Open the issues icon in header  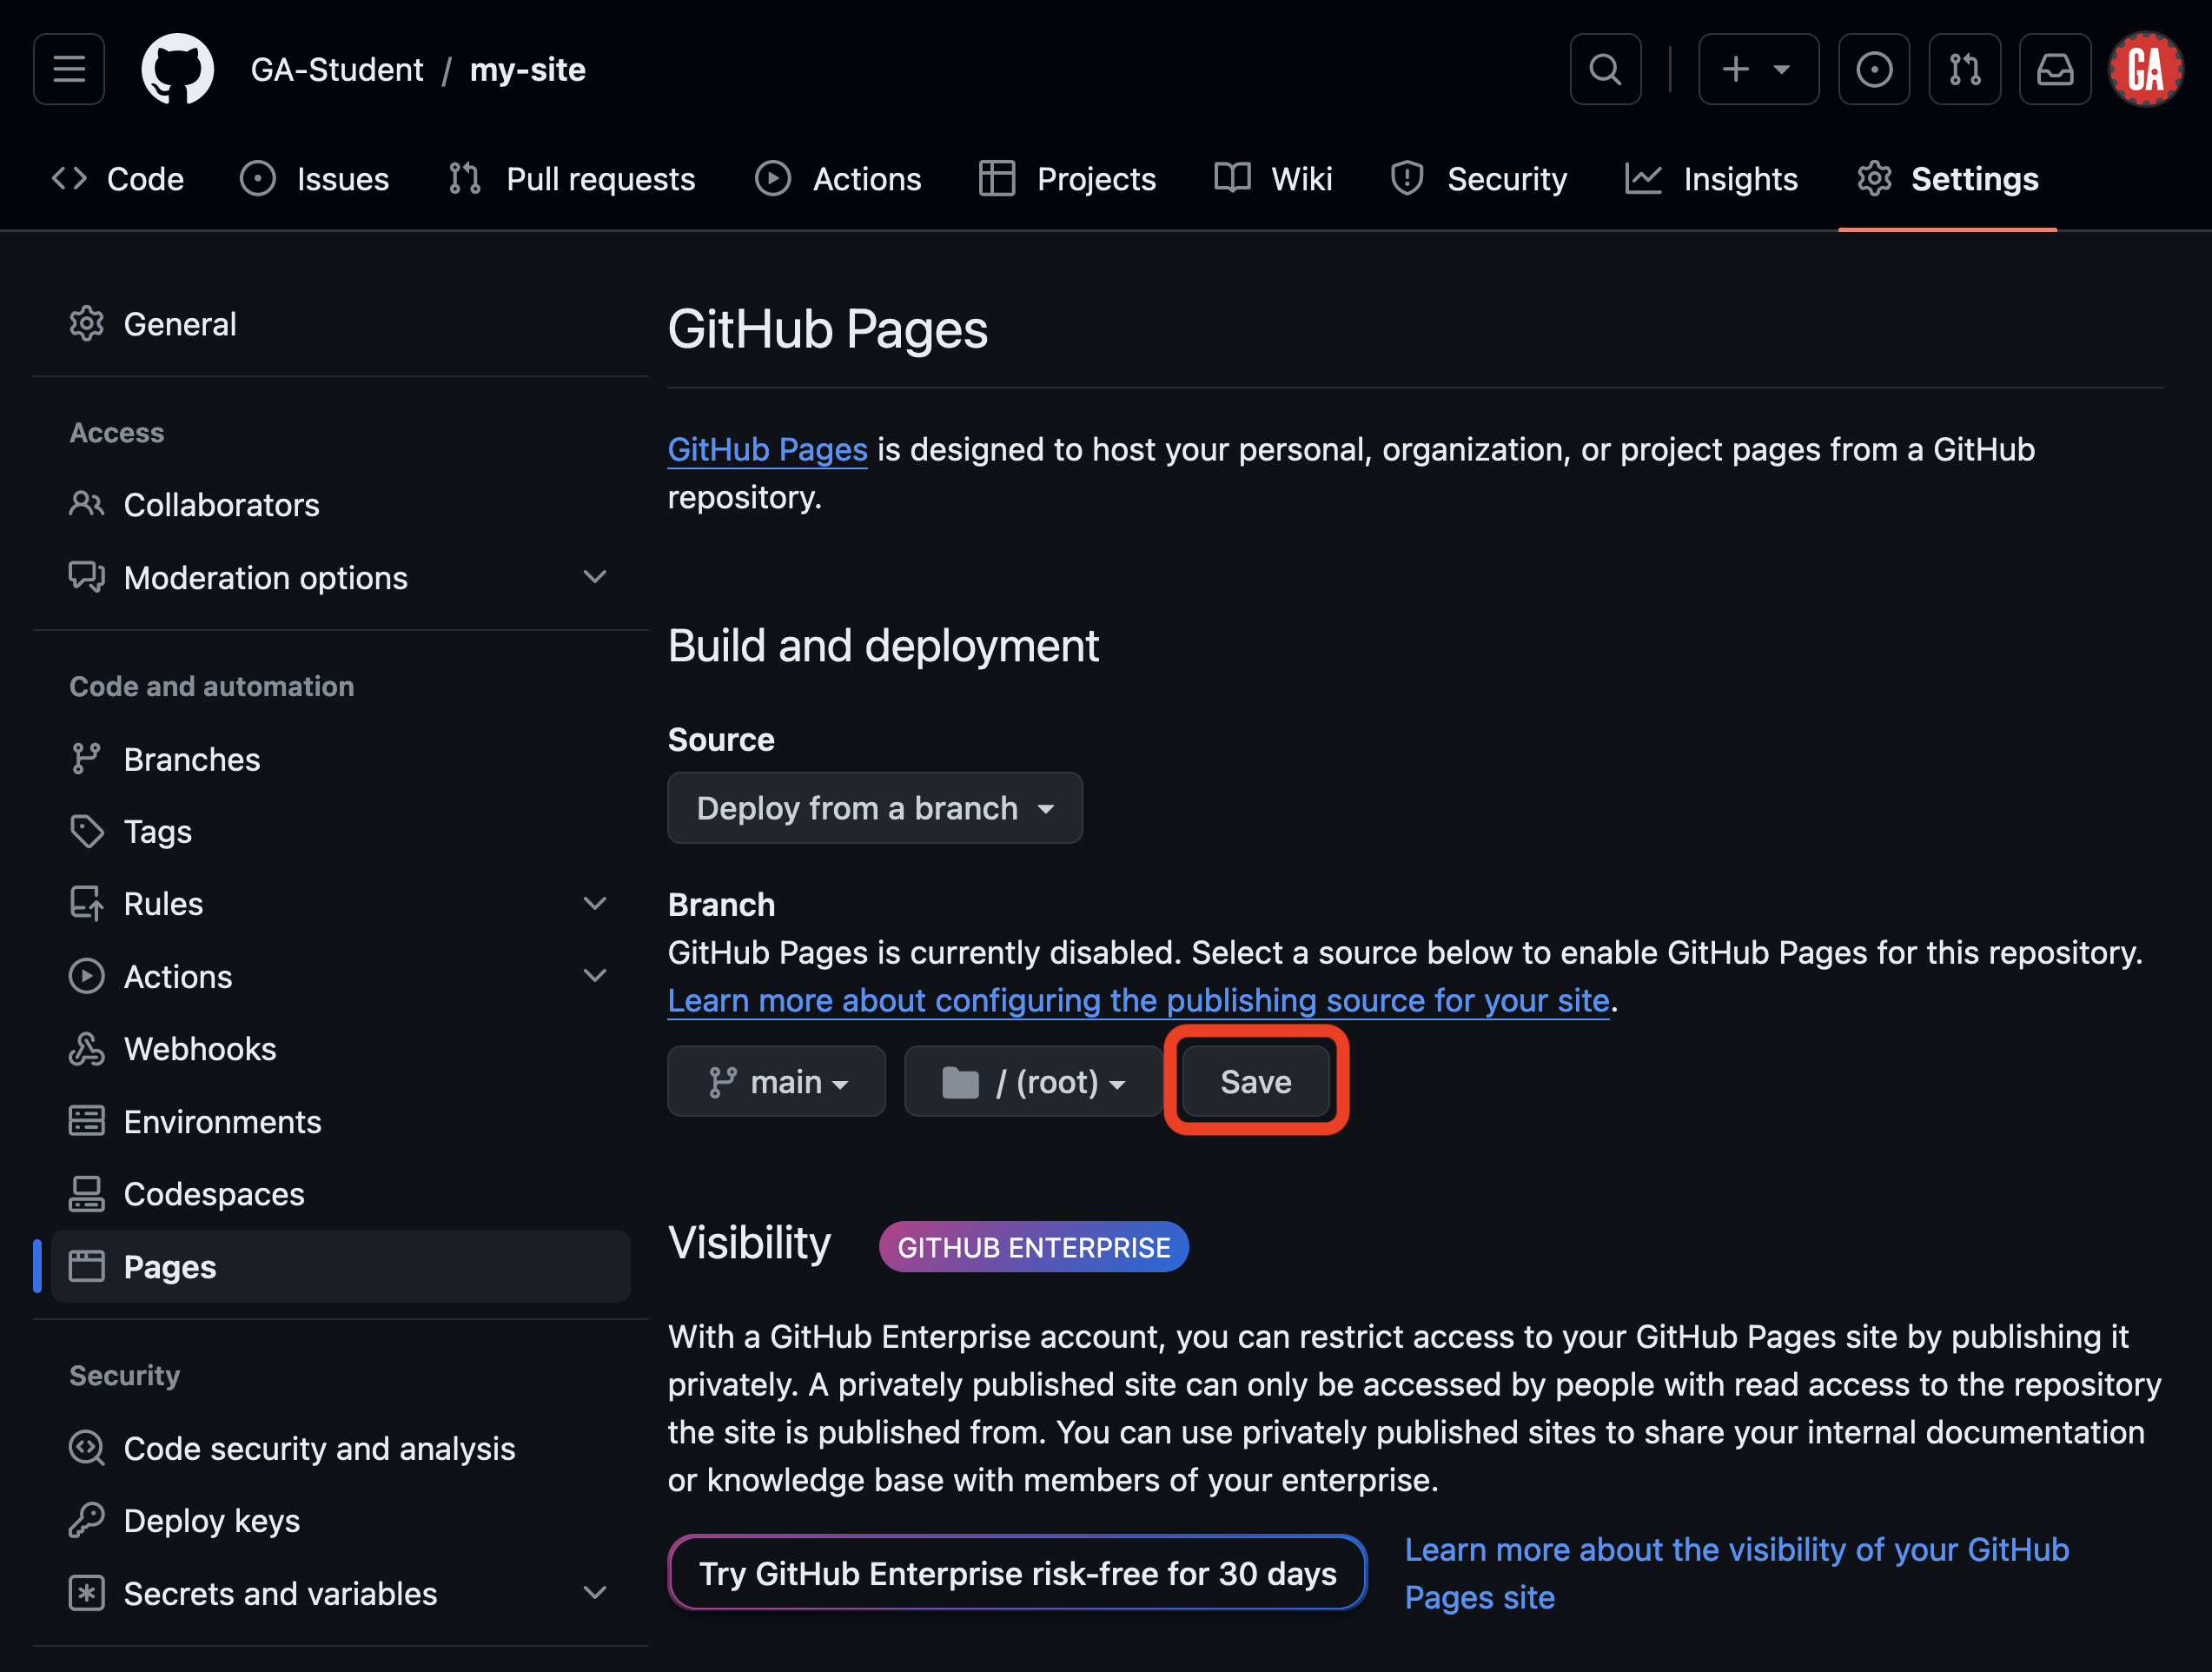tap(1873, 69)
